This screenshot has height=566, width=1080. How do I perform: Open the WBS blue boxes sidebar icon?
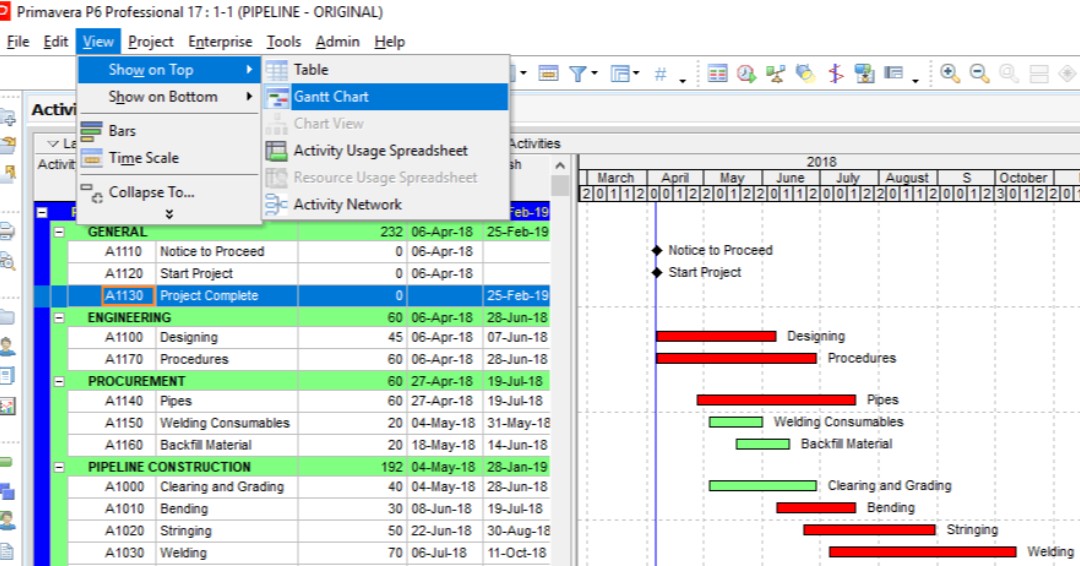point(7,491)
